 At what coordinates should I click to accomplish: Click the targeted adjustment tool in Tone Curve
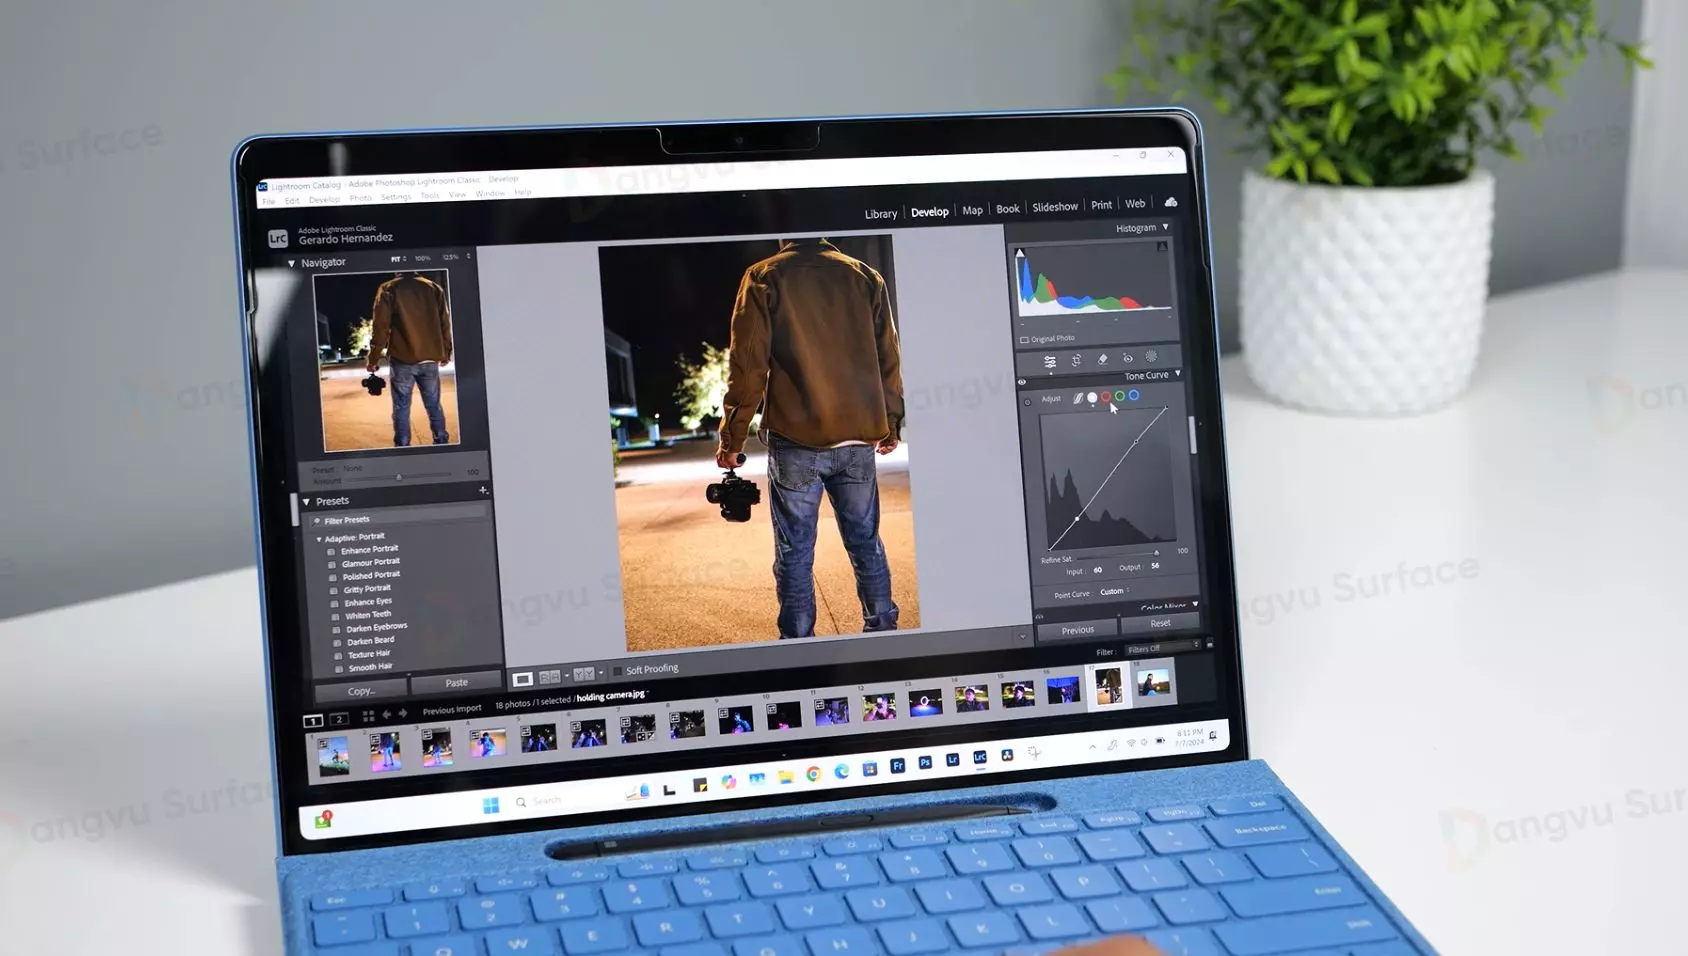pos(1027,402)
